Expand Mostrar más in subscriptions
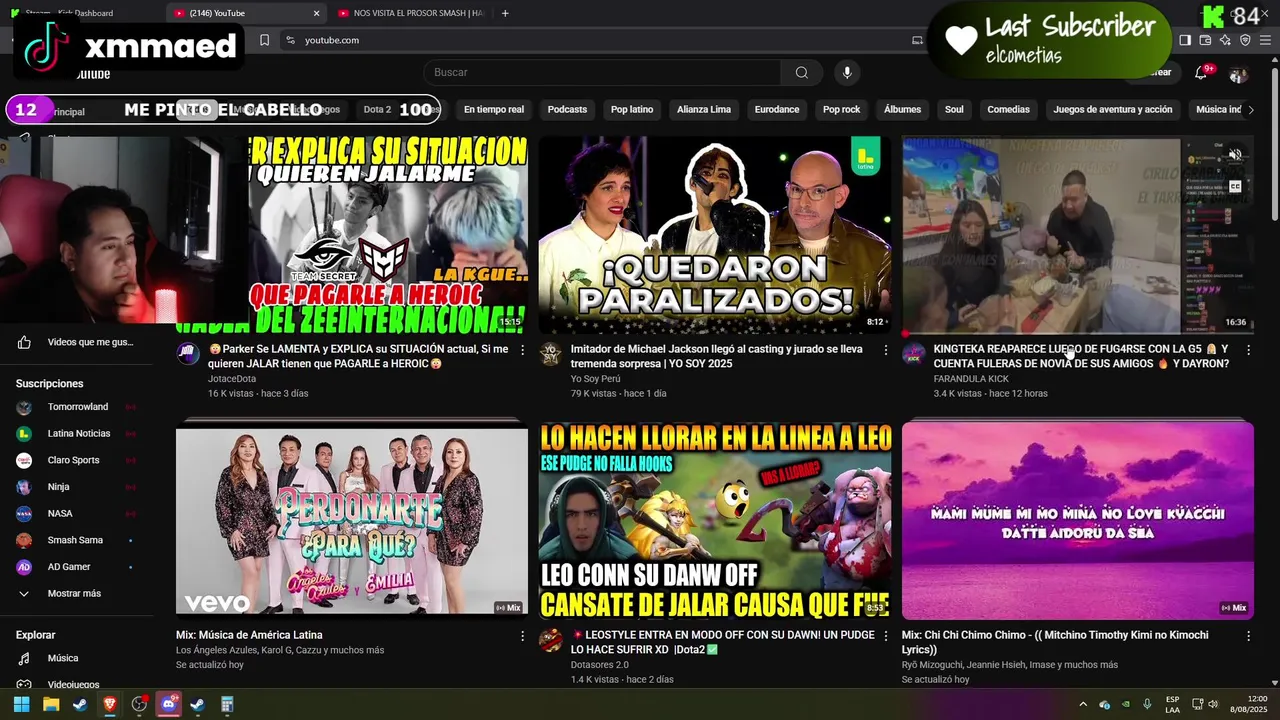Image resolution: width=1280 pixels, height=720 pixels. 74,593
